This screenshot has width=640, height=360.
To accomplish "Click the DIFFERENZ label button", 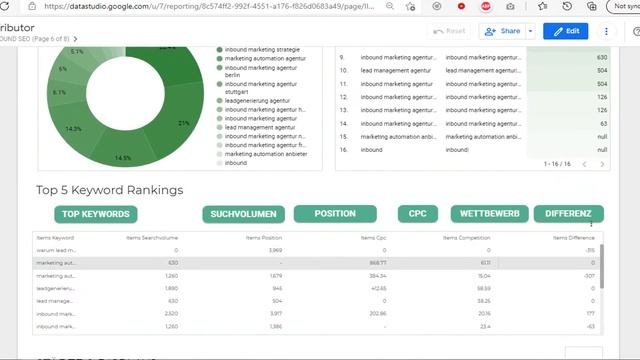I will point(568,214).
